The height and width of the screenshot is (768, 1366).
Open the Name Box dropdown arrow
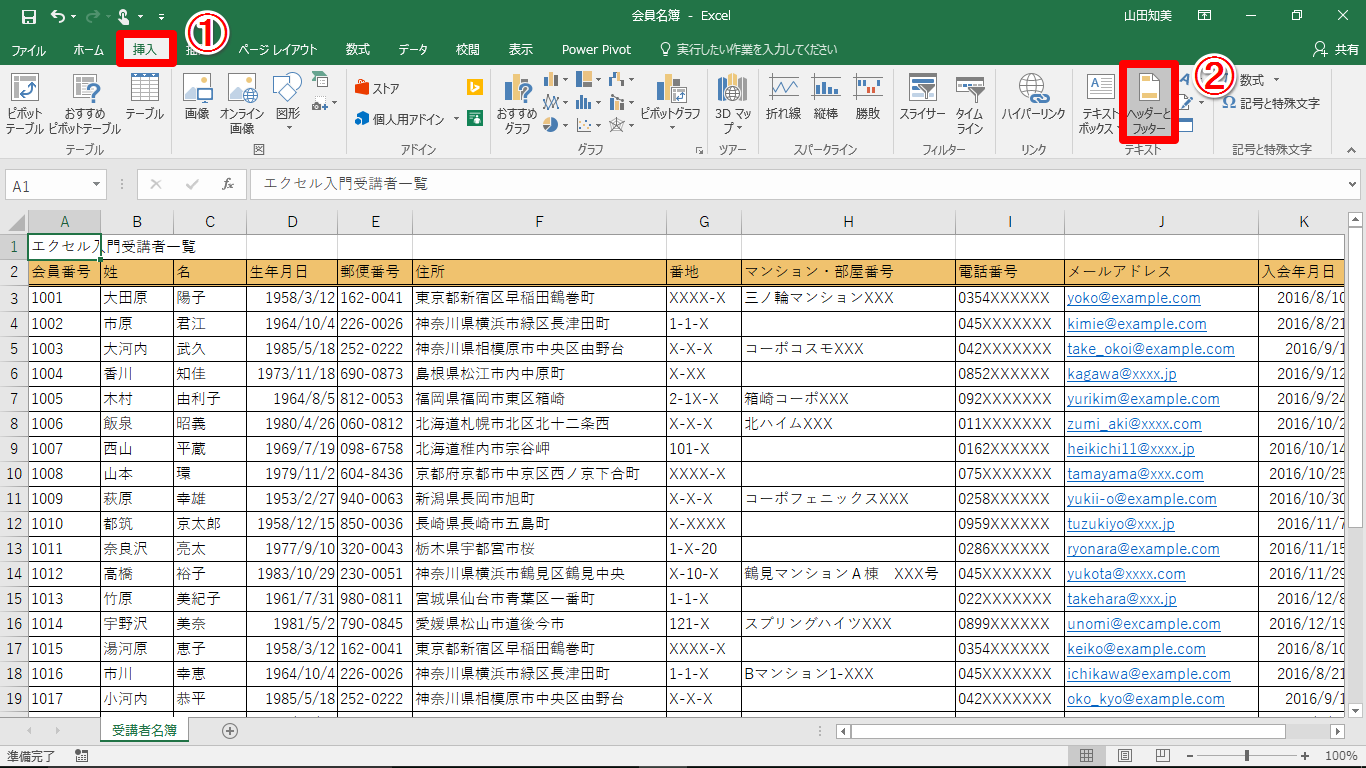pos(97,185)
